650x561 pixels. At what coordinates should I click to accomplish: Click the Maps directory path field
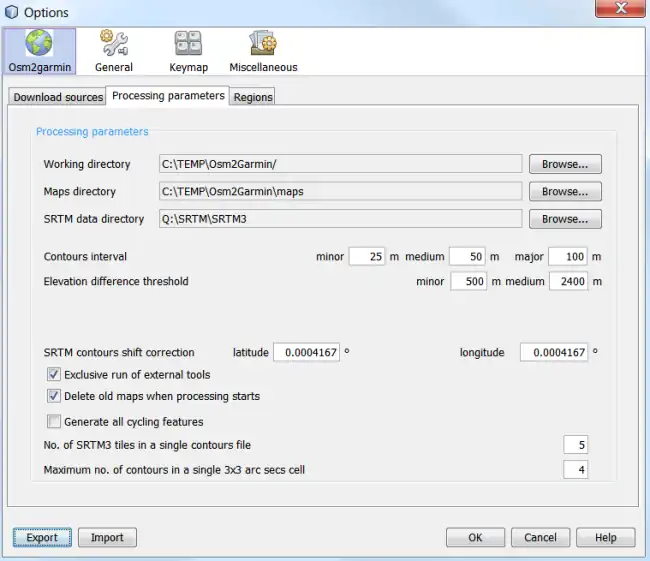tap(340, 192)
